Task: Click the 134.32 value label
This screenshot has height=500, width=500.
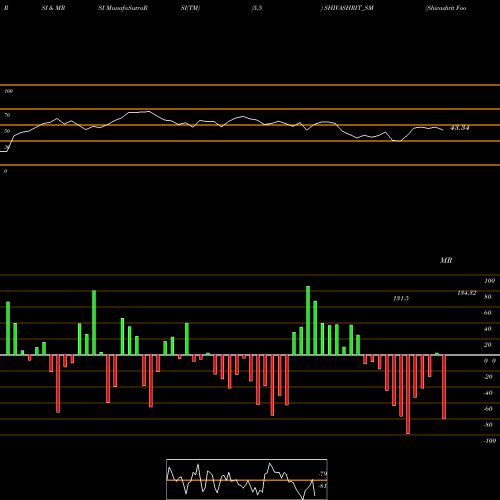Action: click(x=467, y=293)
